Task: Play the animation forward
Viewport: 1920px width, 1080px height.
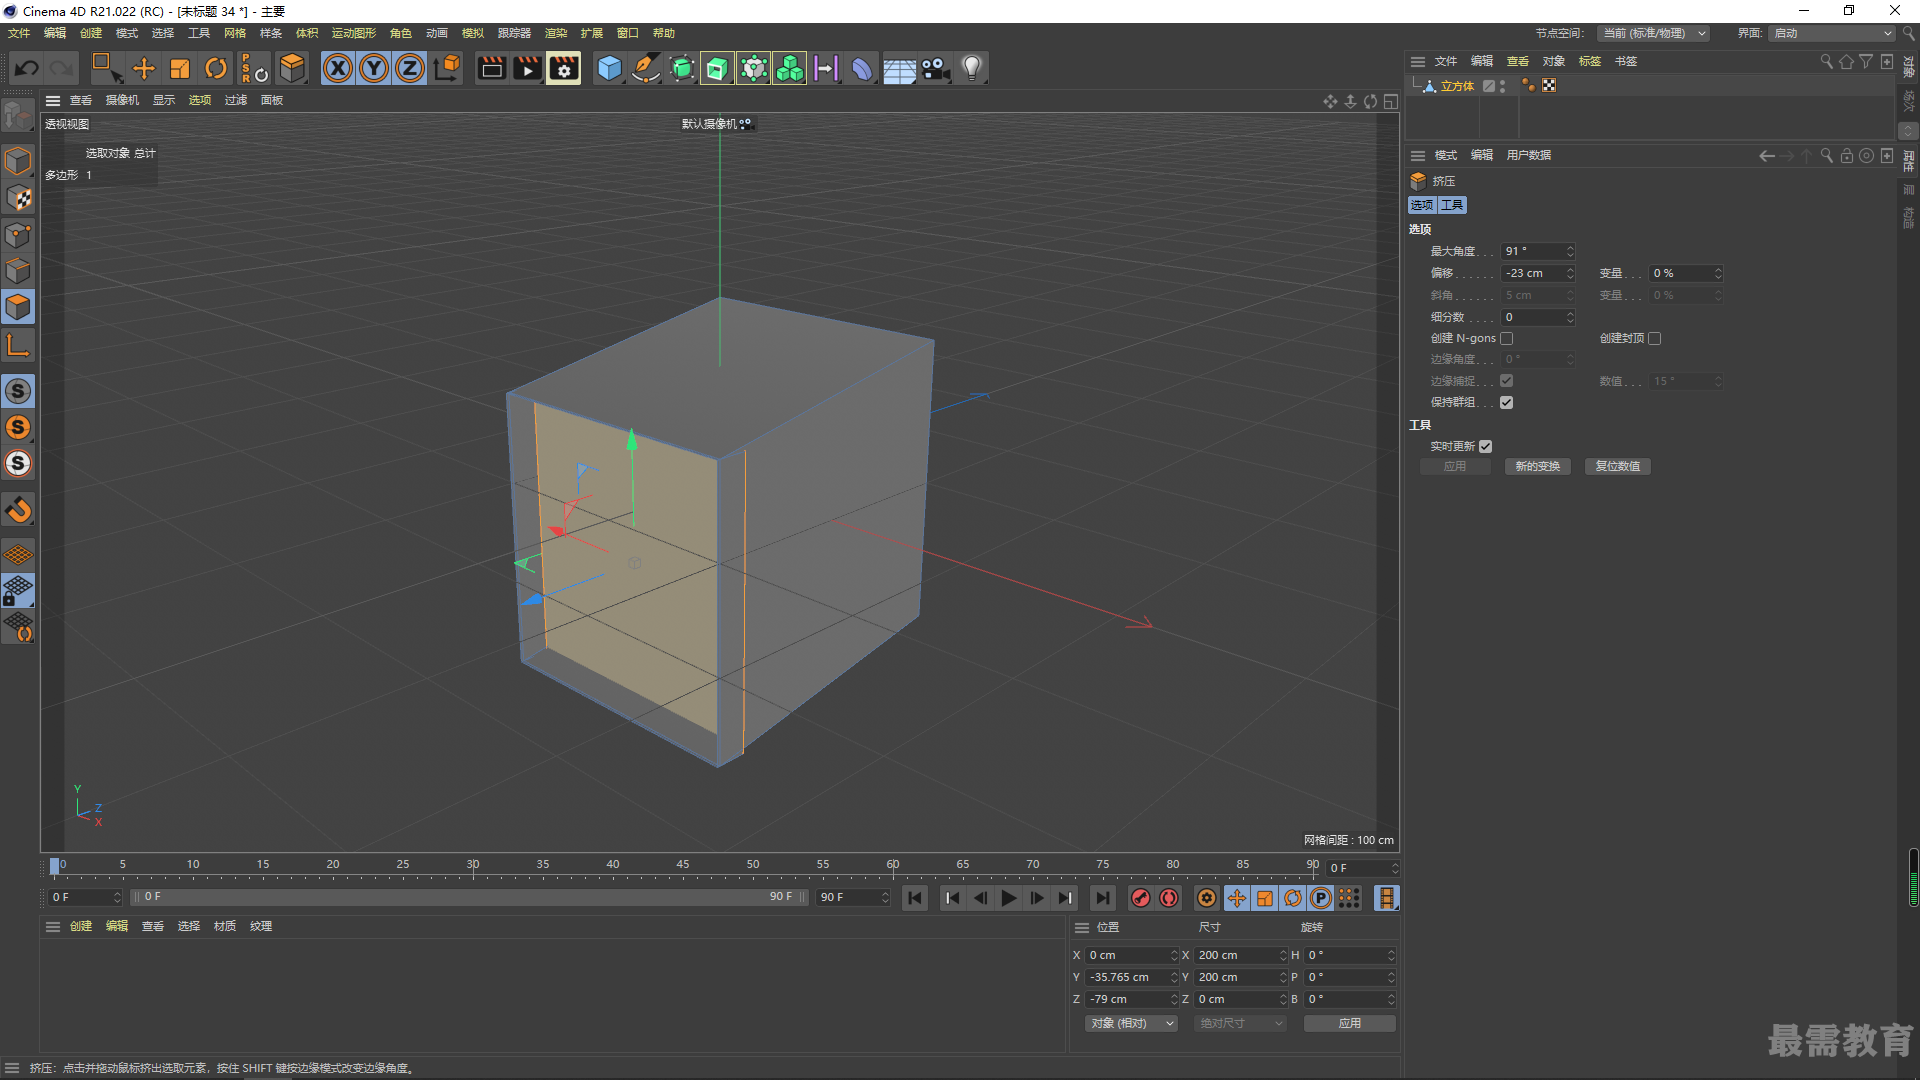Action: coord(1008,898)
